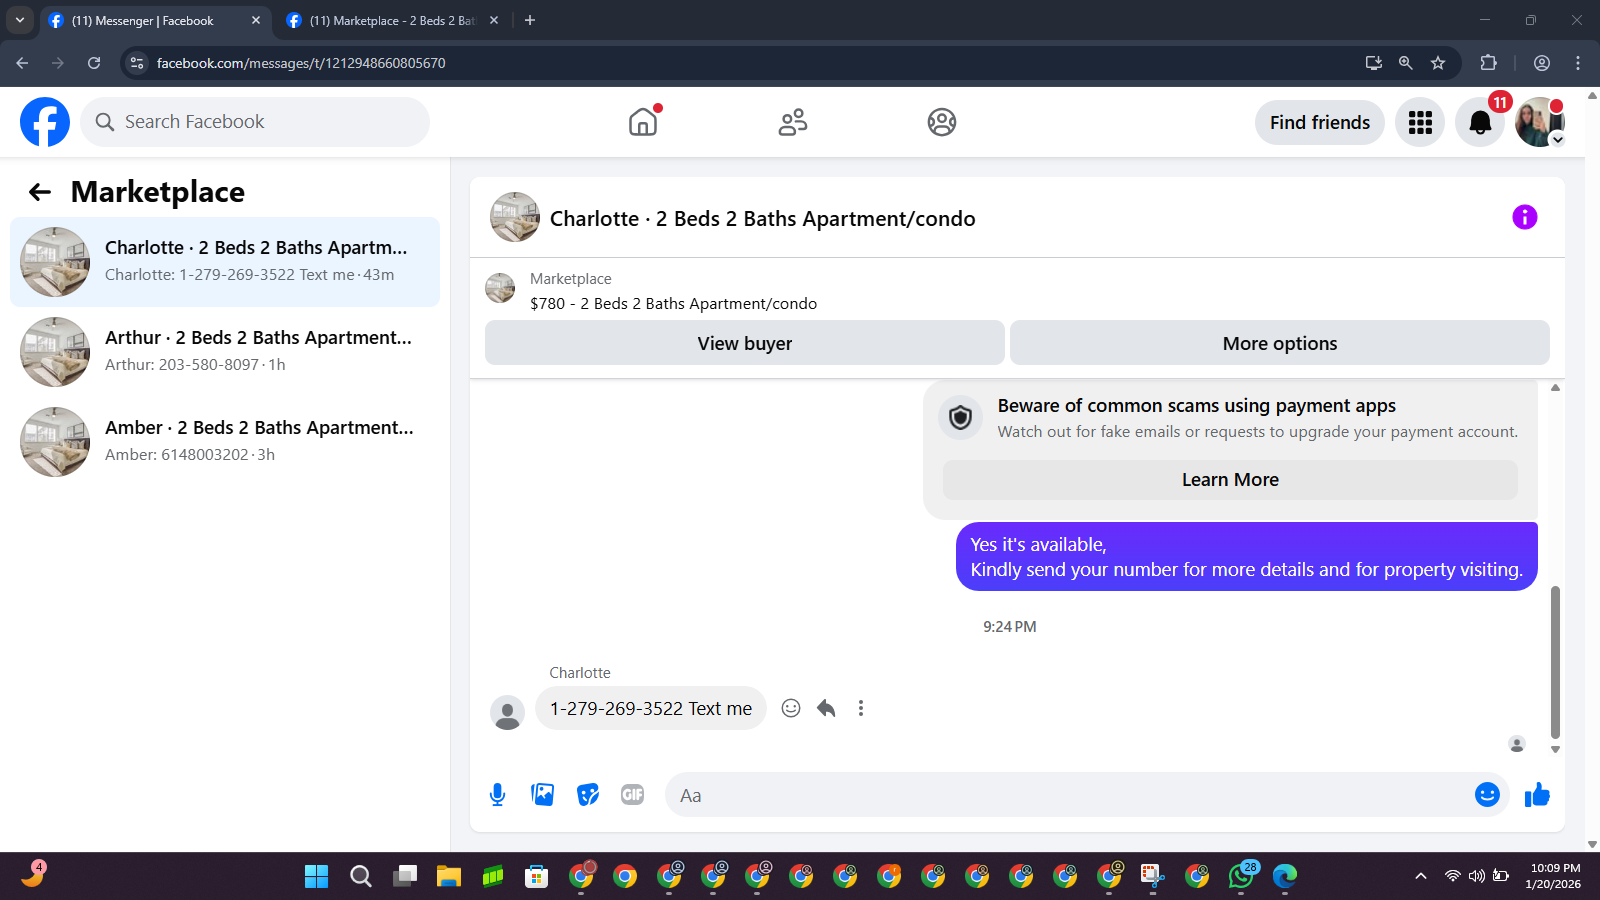Click Charlotte's message text bubble
This screenshot has height=900, width=1600.
(x=651, y=708)
